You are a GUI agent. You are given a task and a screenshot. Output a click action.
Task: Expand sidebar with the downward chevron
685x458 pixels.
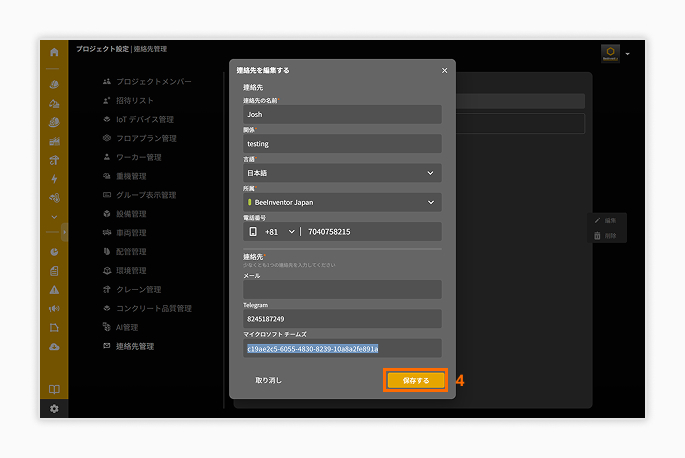click(x=54, y=217)
